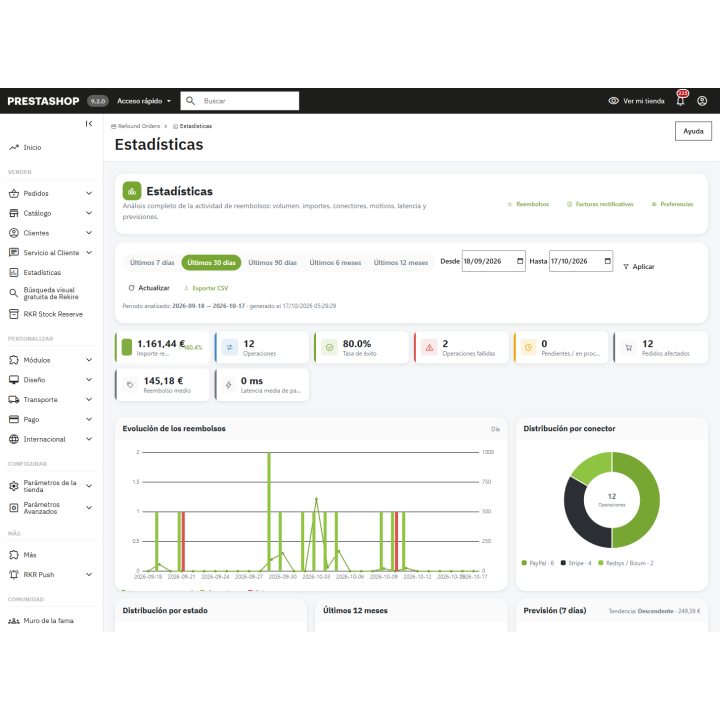Expand the Transporte submenu chevron
720x720 pixels.
89,399
